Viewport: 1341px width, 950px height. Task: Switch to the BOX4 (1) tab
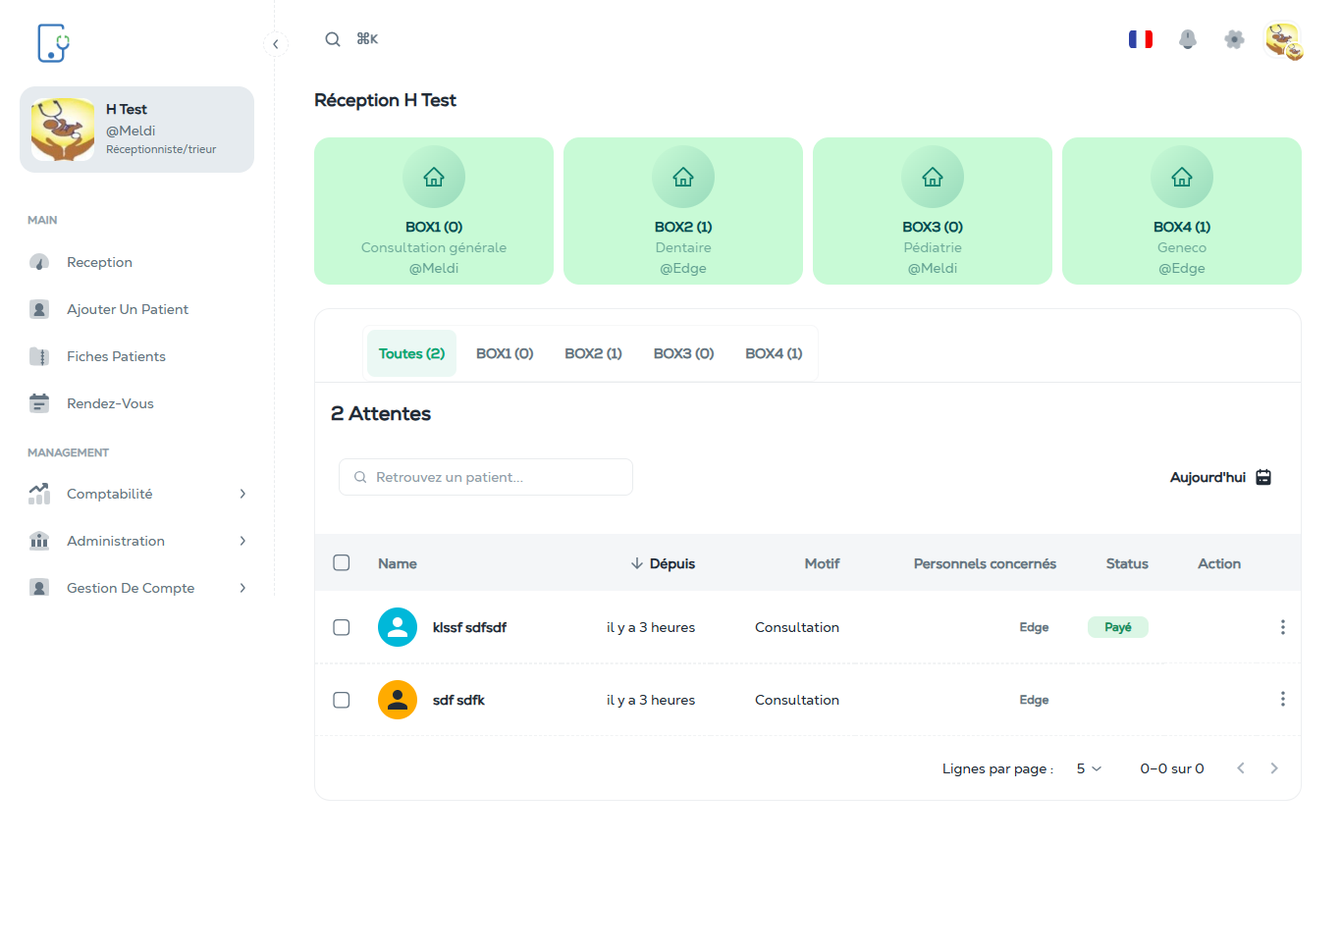pyautogui.click(x=773, y=354)
